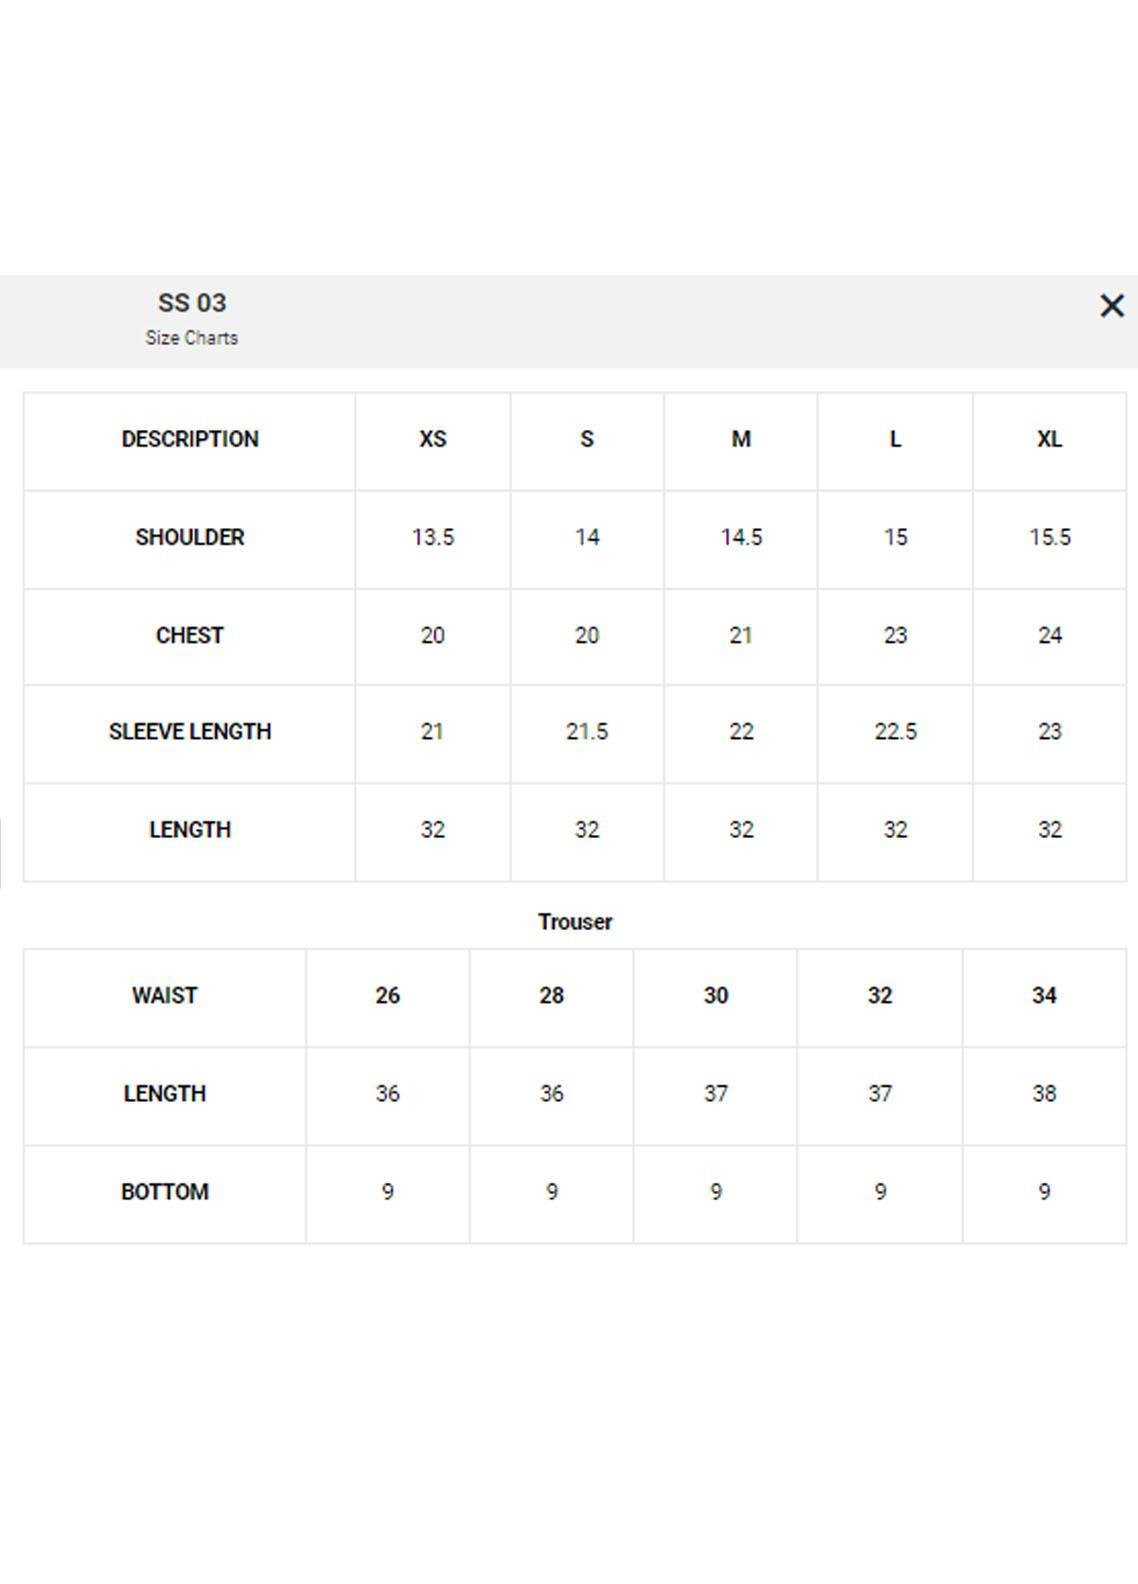Click the 13.5 shoulder measurement cell
This screenshot has width=1138, height=1584.
click(433, 537)
